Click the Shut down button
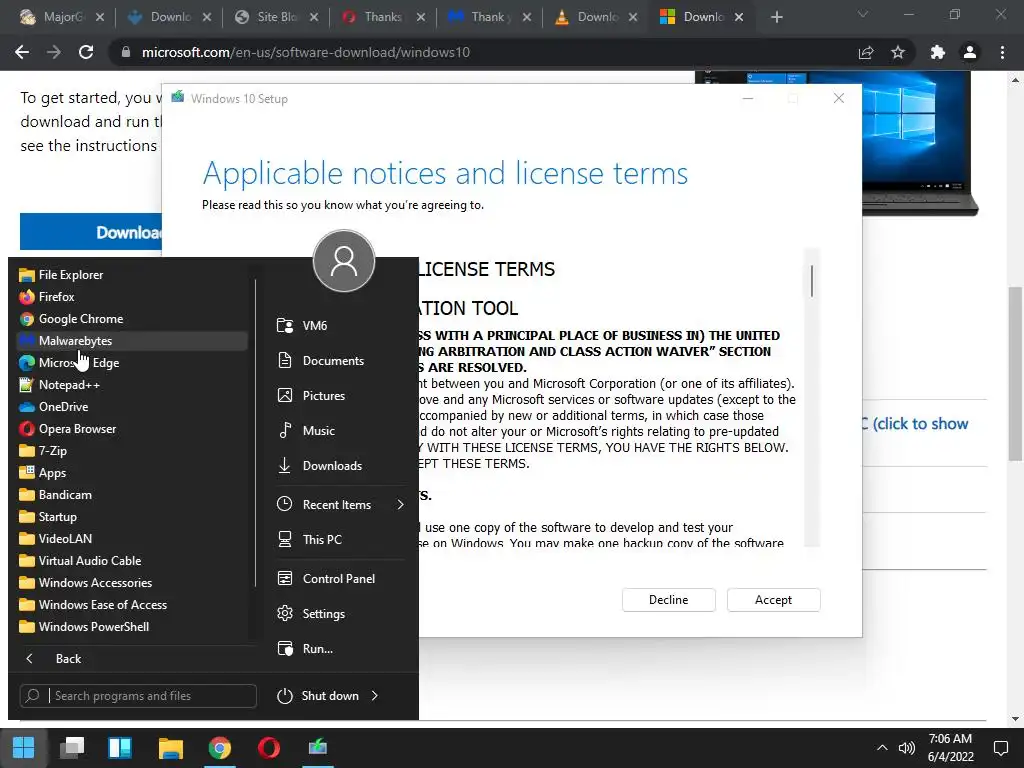 pos(318,696)
